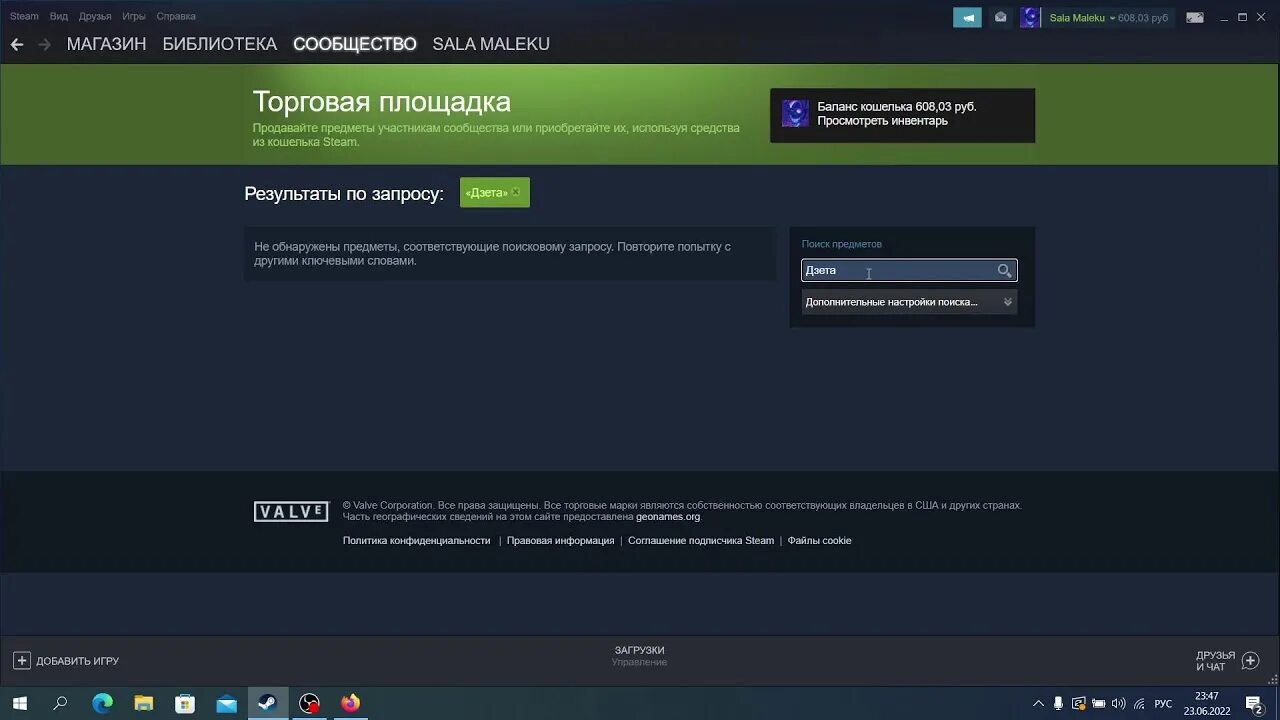Expand Дополнительные настройки поиска dropdown
The image size is (1280, 720).
[x=909, y=302]
